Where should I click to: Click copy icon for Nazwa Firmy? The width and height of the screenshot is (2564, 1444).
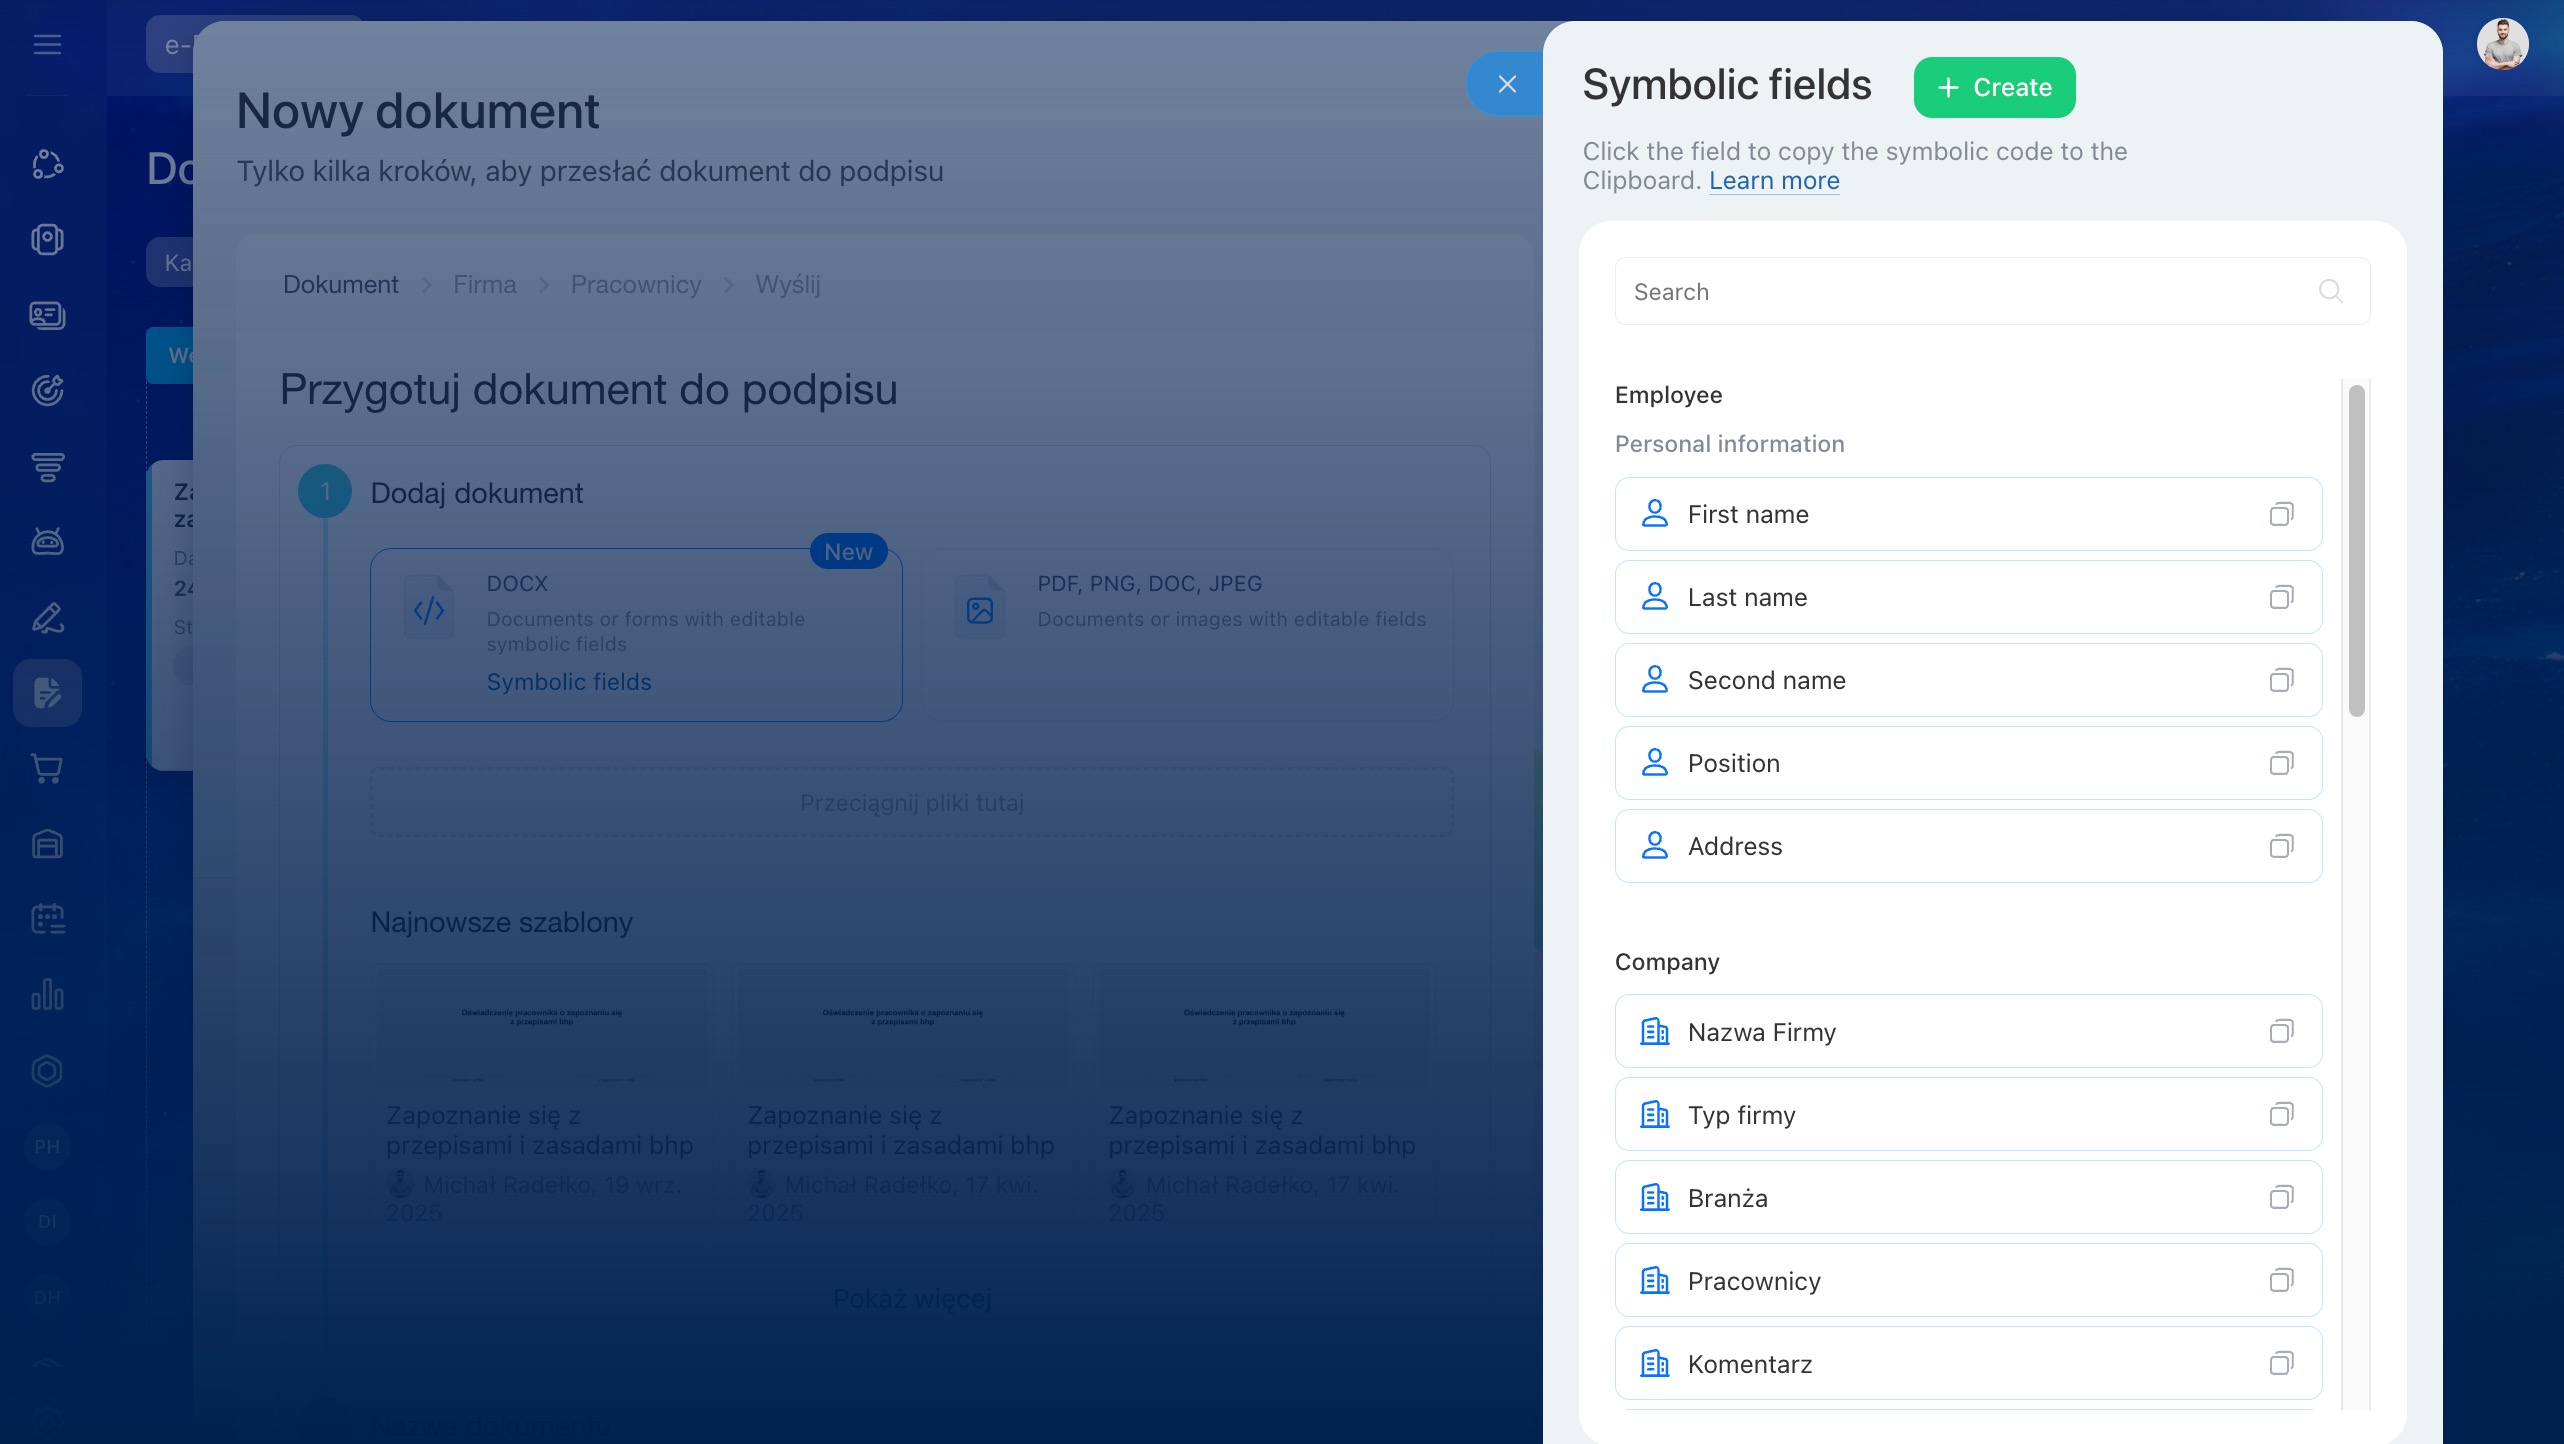[x=2281, y=1031]
